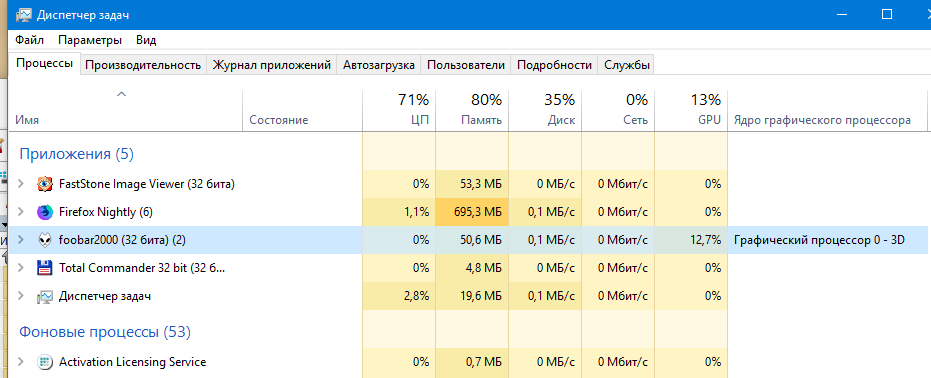Open the Файл menu
This screenshot has height=378, width=931.
(x=30, y=40)
